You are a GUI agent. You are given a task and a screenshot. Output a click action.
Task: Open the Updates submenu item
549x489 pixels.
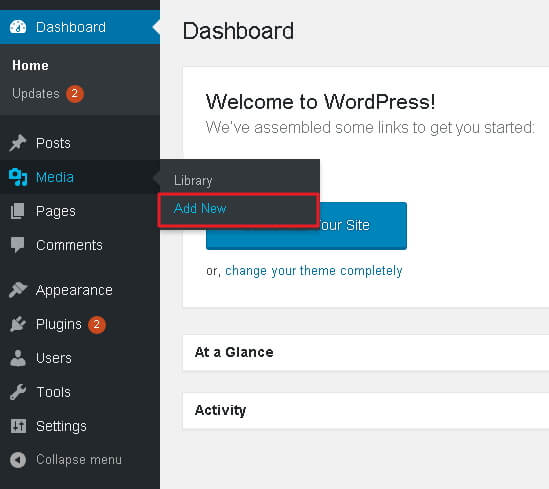tap(36, 94)
